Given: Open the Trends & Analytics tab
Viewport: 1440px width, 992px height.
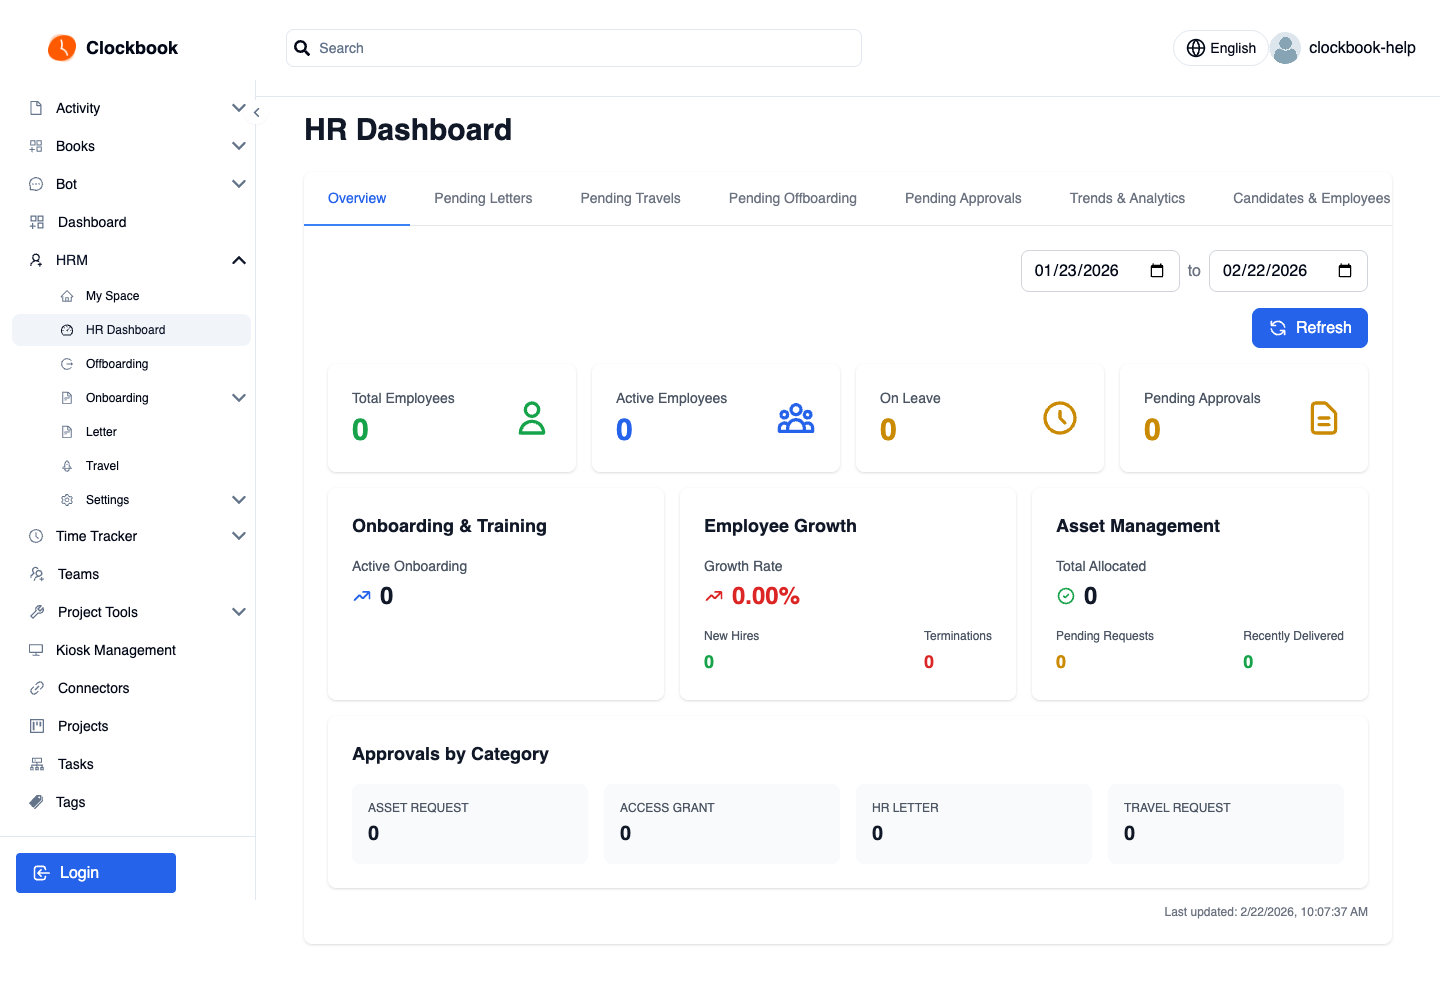Looking at the screenshot, I should pyautogui.click(x=1127, y=198).
